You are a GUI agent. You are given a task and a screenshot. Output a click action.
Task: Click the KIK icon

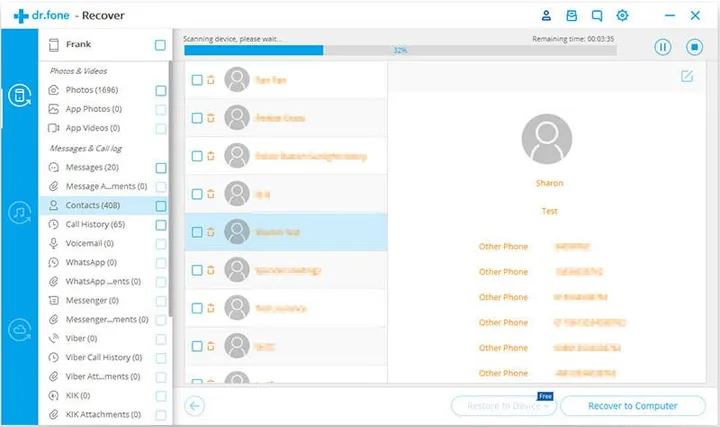(54, 395)
